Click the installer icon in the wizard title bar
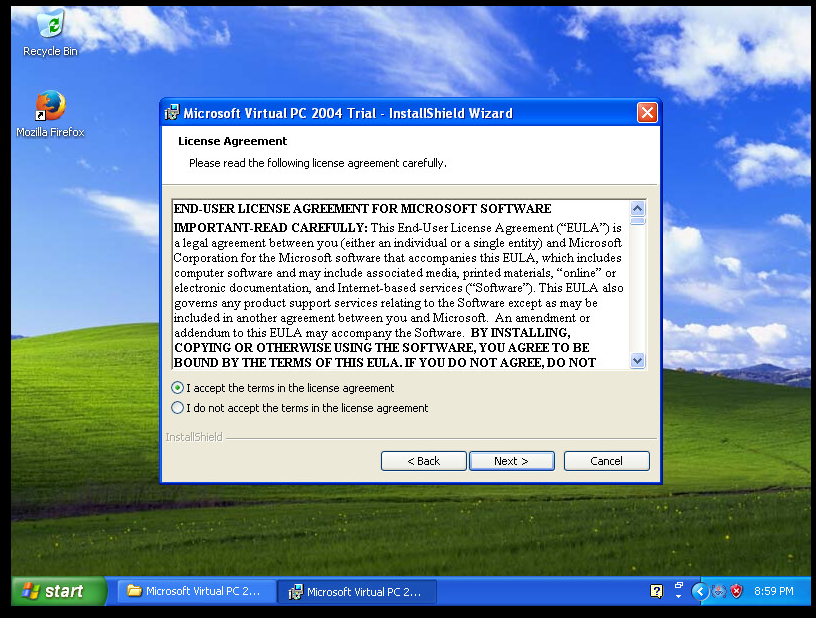 (172, 112)
